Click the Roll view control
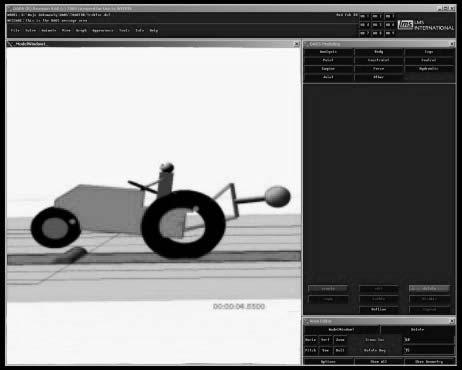The height and width of the screenshot is (370, 462). pyautogui.click(x=340, y=350)
